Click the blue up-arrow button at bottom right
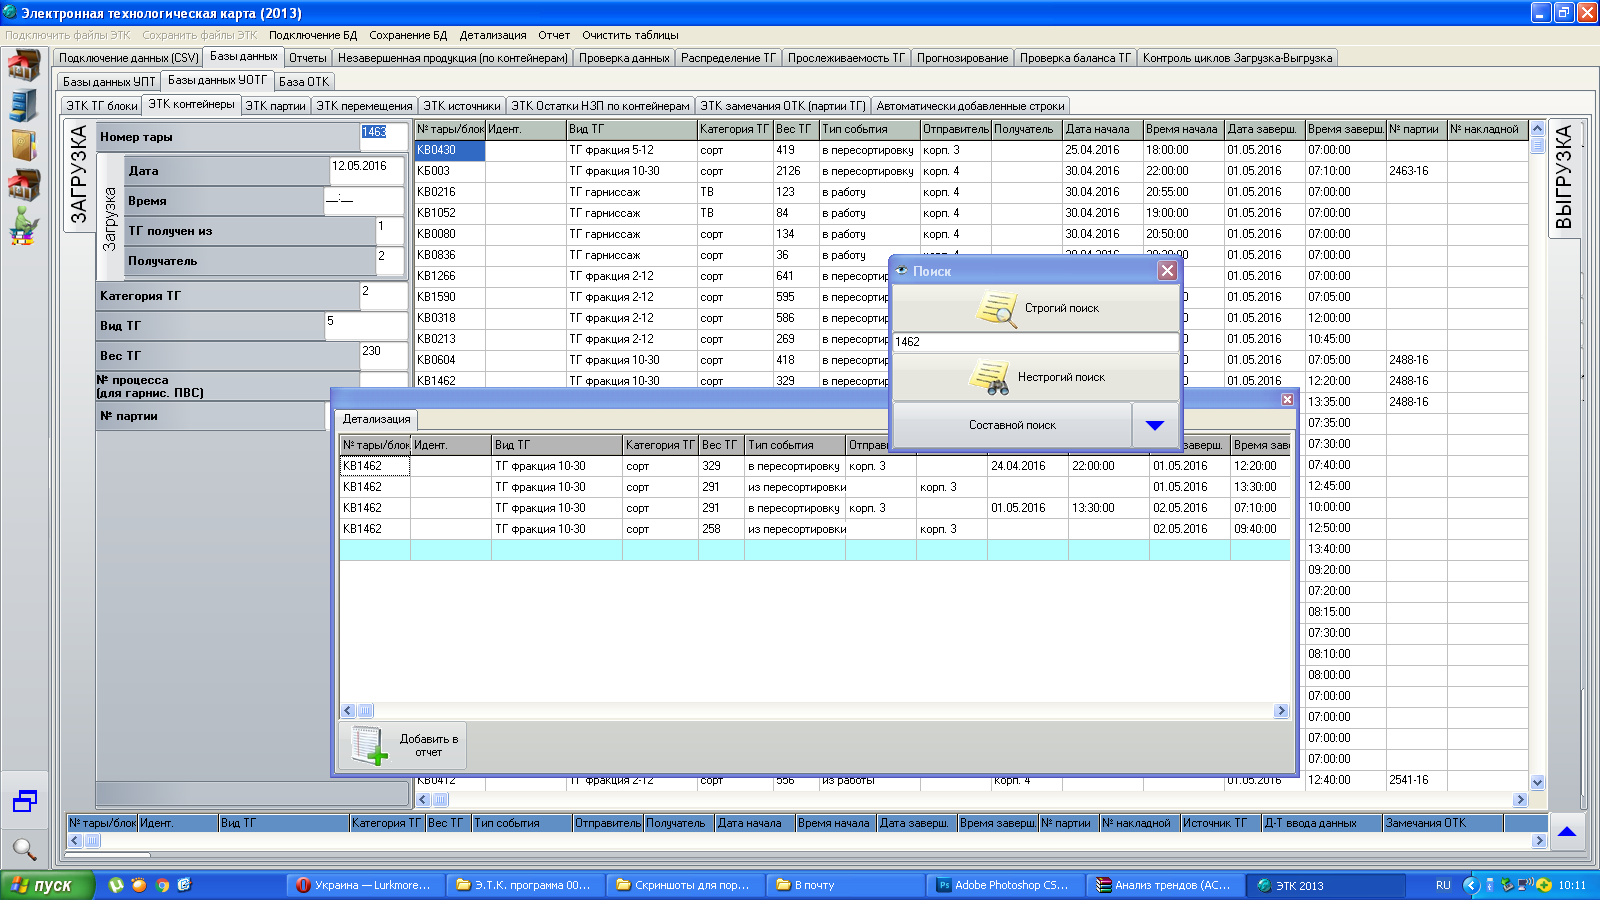This screenshot has height=900, width=1600. pyautogui.click(x=1567, y=831)
